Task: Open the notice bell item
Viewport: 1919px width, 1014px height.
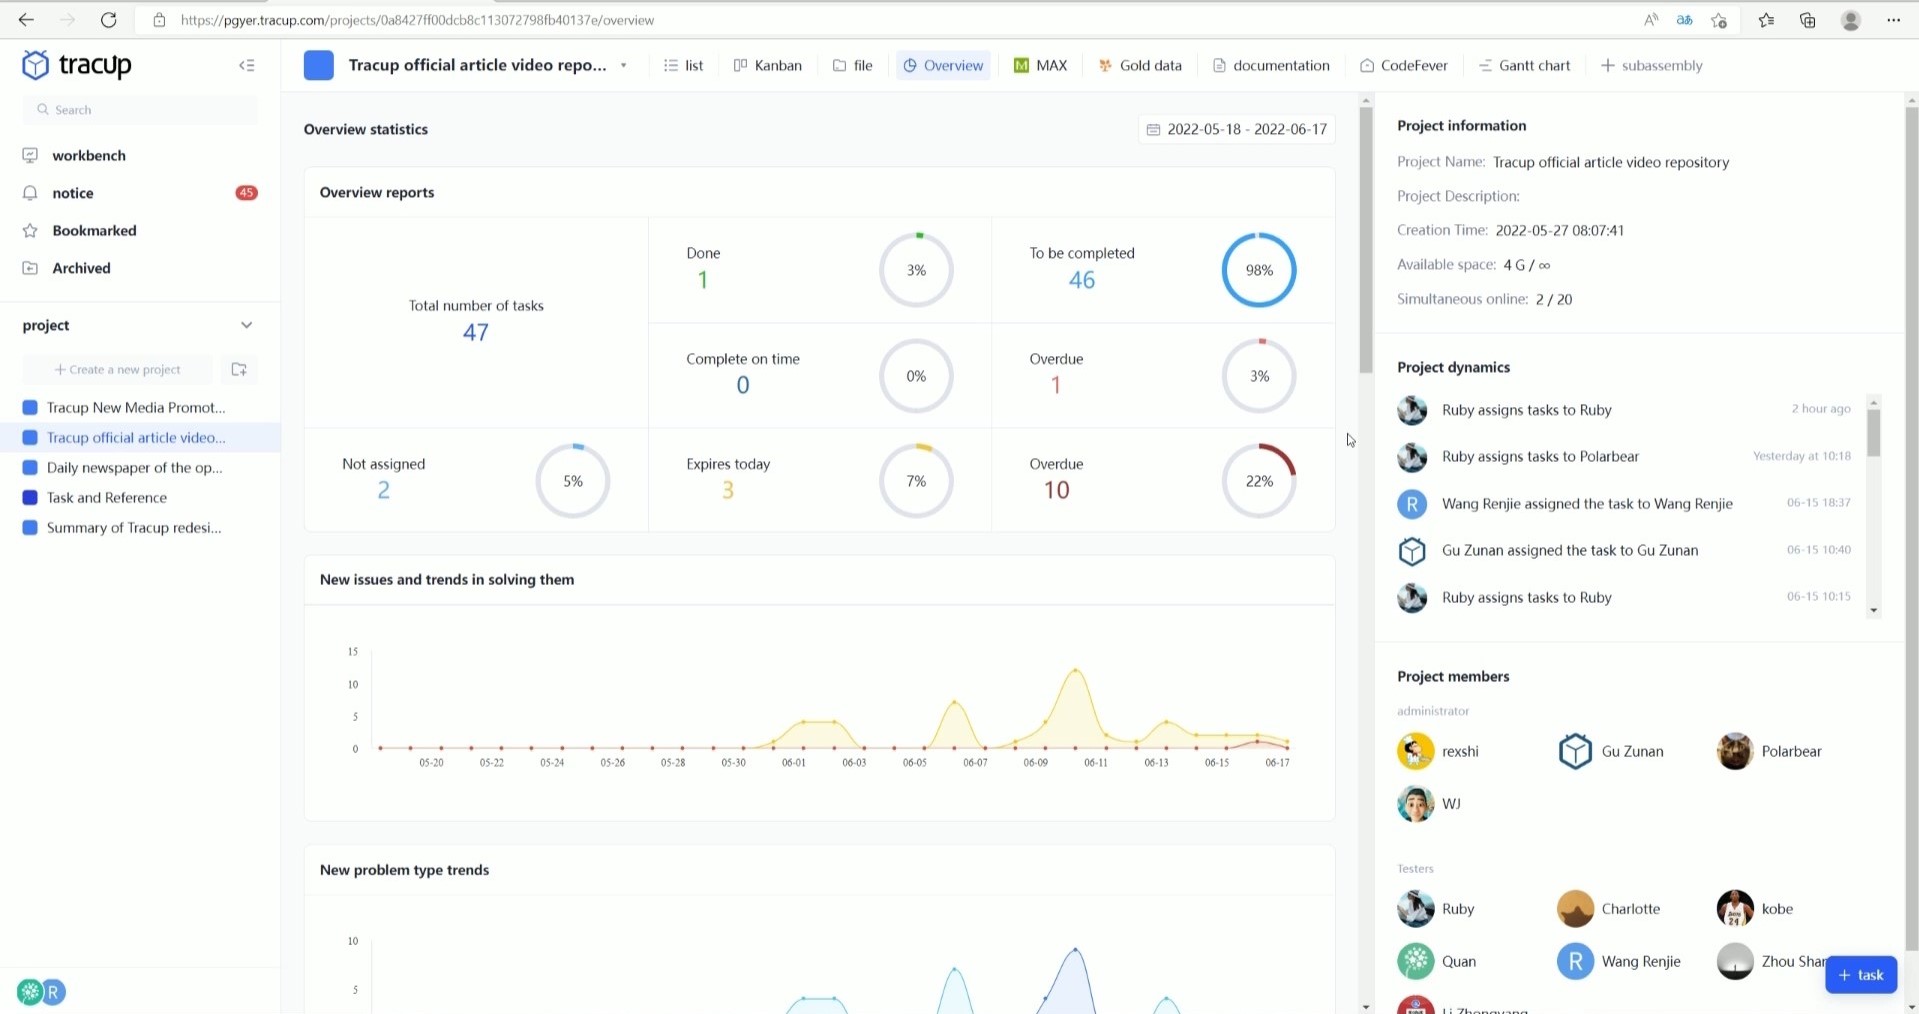Action: [73, 193]
